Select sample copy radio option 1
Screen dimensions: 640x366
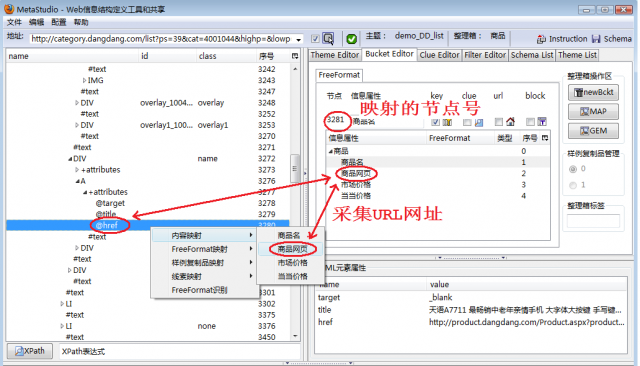[x=573, y=185]
